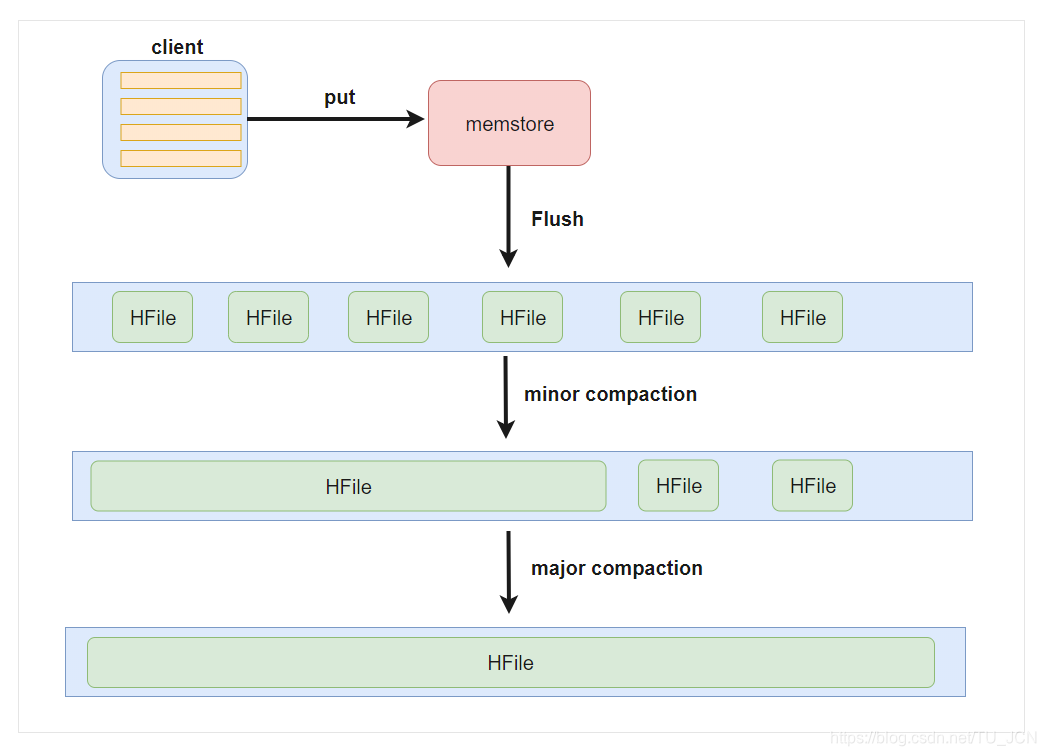Image resolution: width=1046 pixels, height=756 pixels.
Task: Click the second orange record in the client list
Action: click(180, 105)
